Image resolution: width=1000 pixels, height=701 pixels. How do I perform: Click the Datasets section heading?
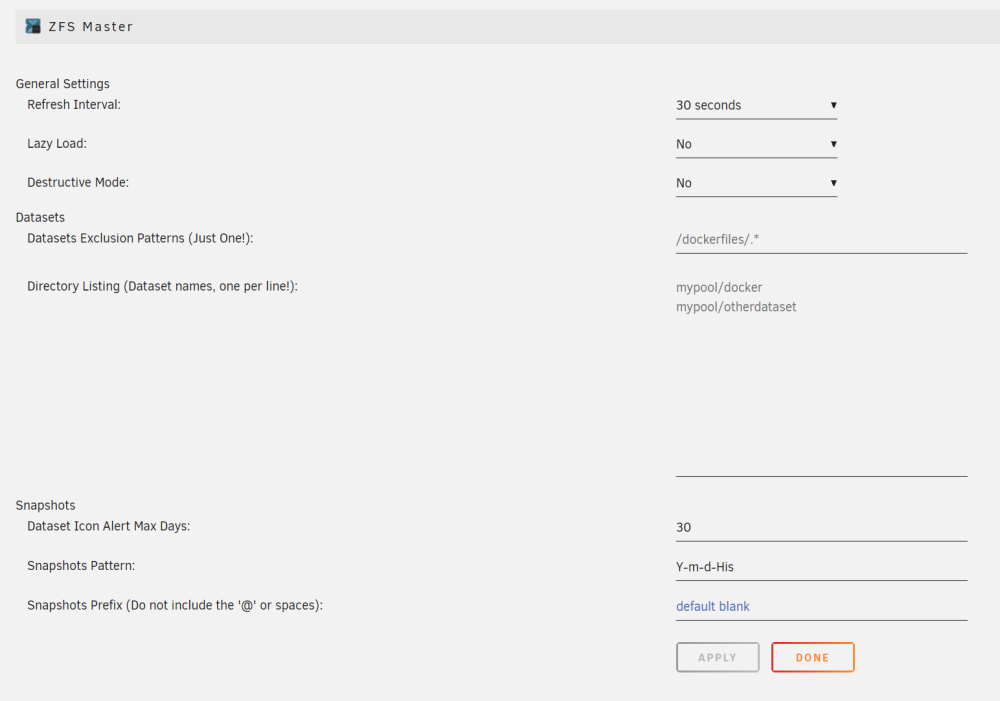click(40, 218)
